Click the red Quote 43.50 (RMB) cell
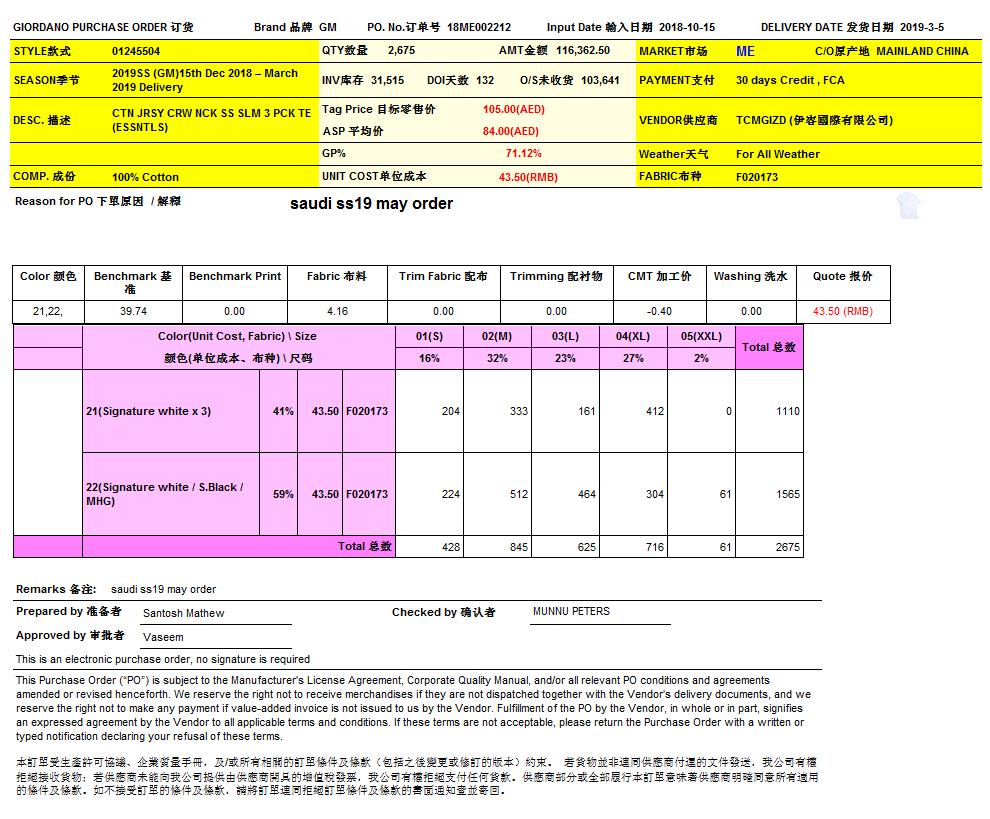Screen dimensions: 990x819 (842, 311)
